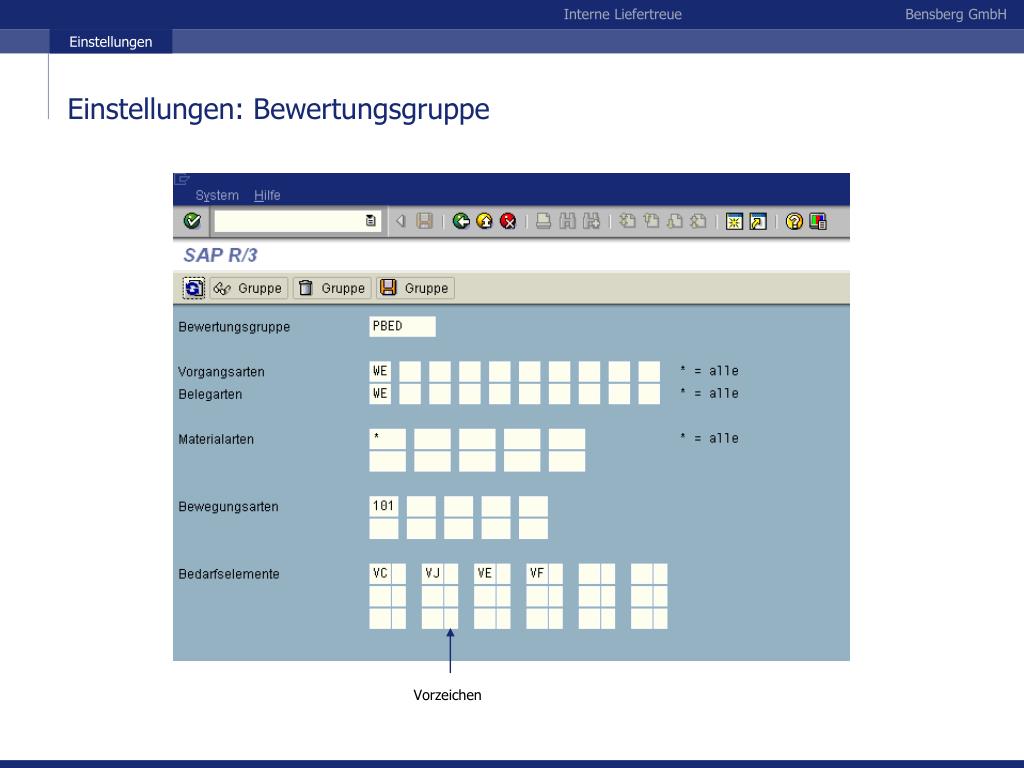Viewport: 1024px width, 768px height.
Task: Click the Materialarten label
Action: point(216,440)
